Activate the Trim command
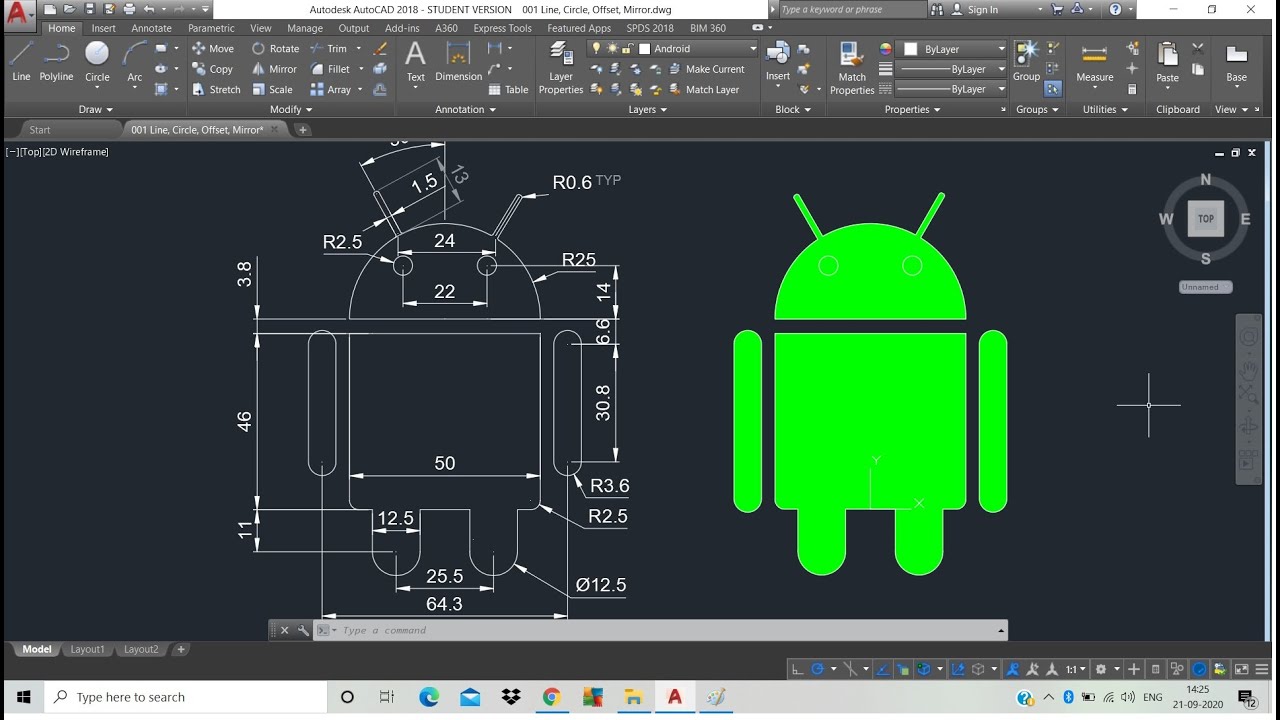 pos(329,48)
